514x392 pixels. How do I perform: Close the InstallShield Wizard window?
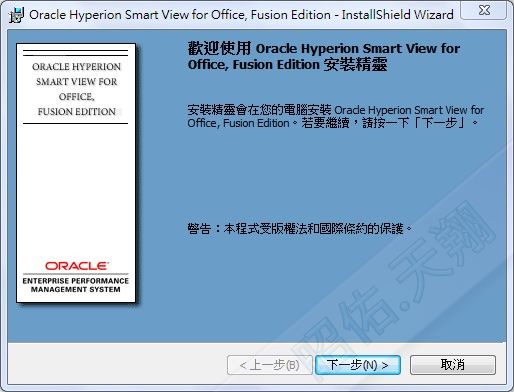[x=484, y=10]
